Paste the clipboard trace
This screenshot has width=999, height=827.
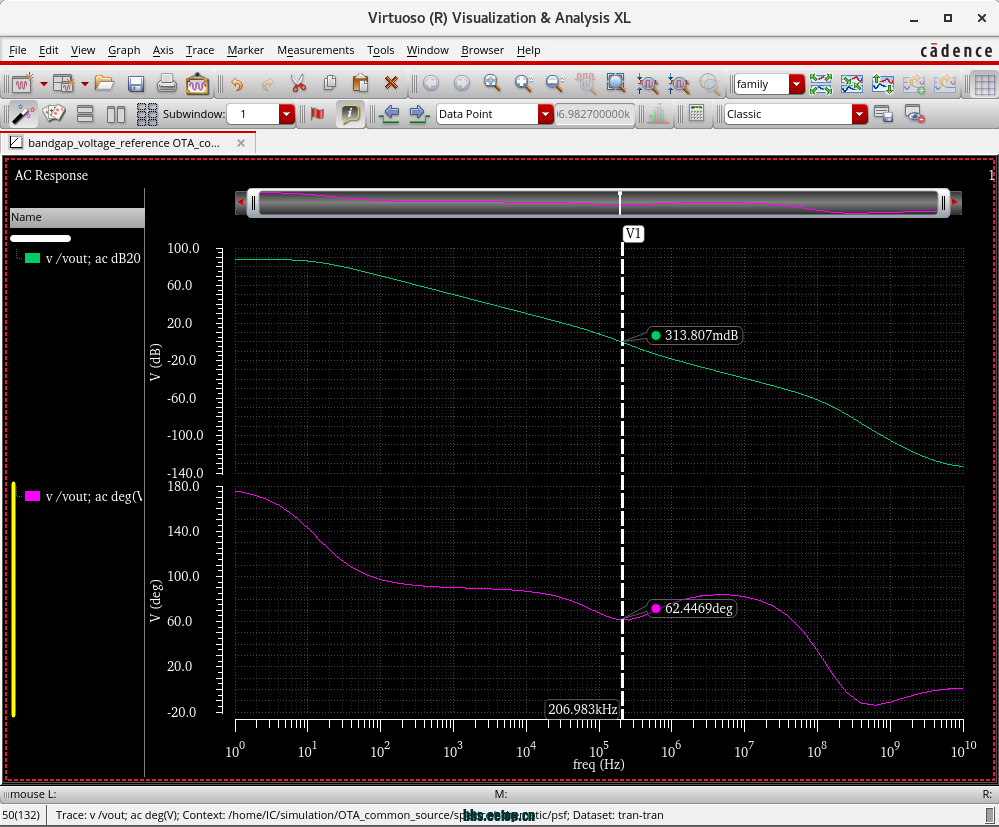(360, 84)
